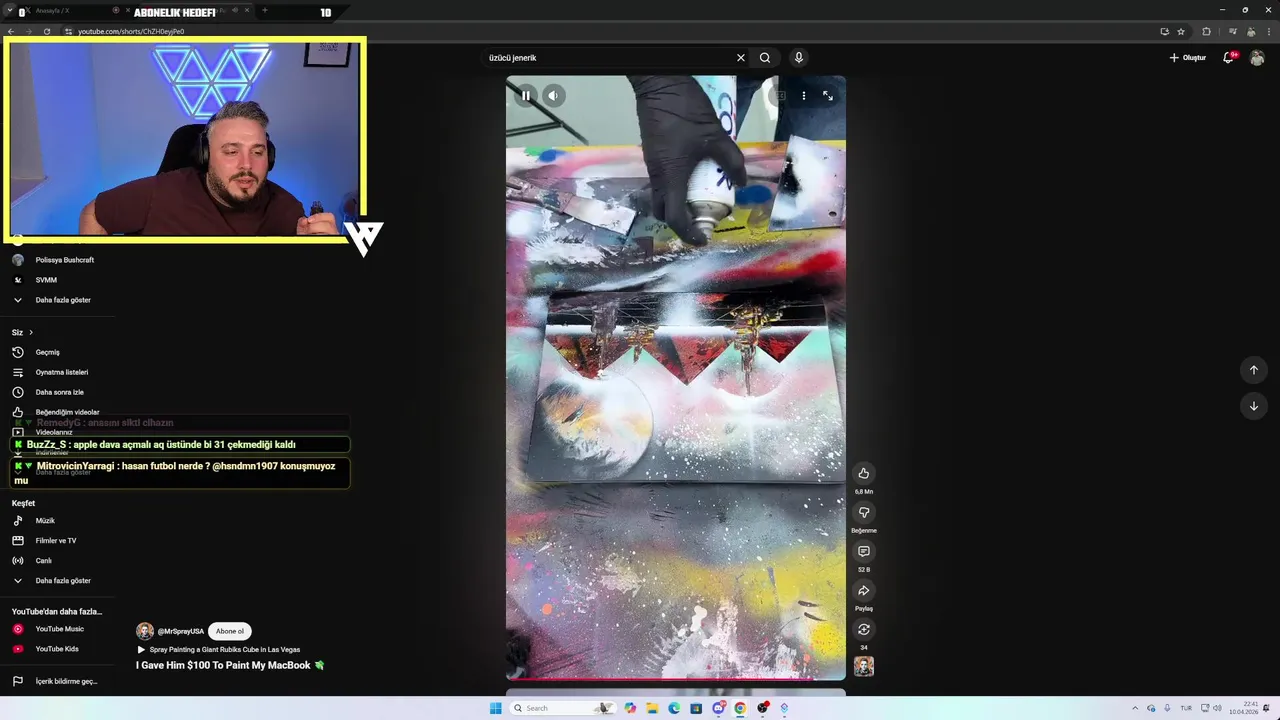
Task: Open the browser extensions puzzle icon
Action: pos(1206,32)
